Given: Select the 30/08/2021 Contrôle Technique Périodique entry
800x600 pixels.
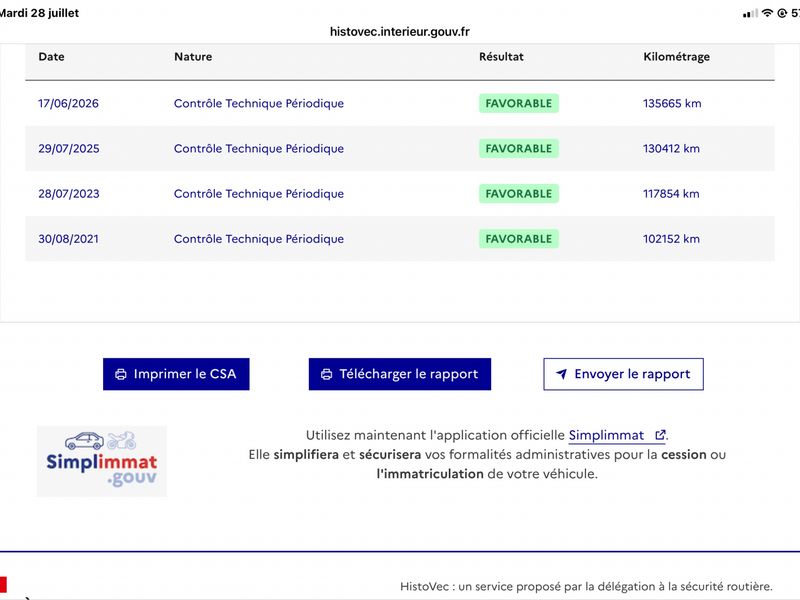Looking at the screenshot, I should coord(259,239).
